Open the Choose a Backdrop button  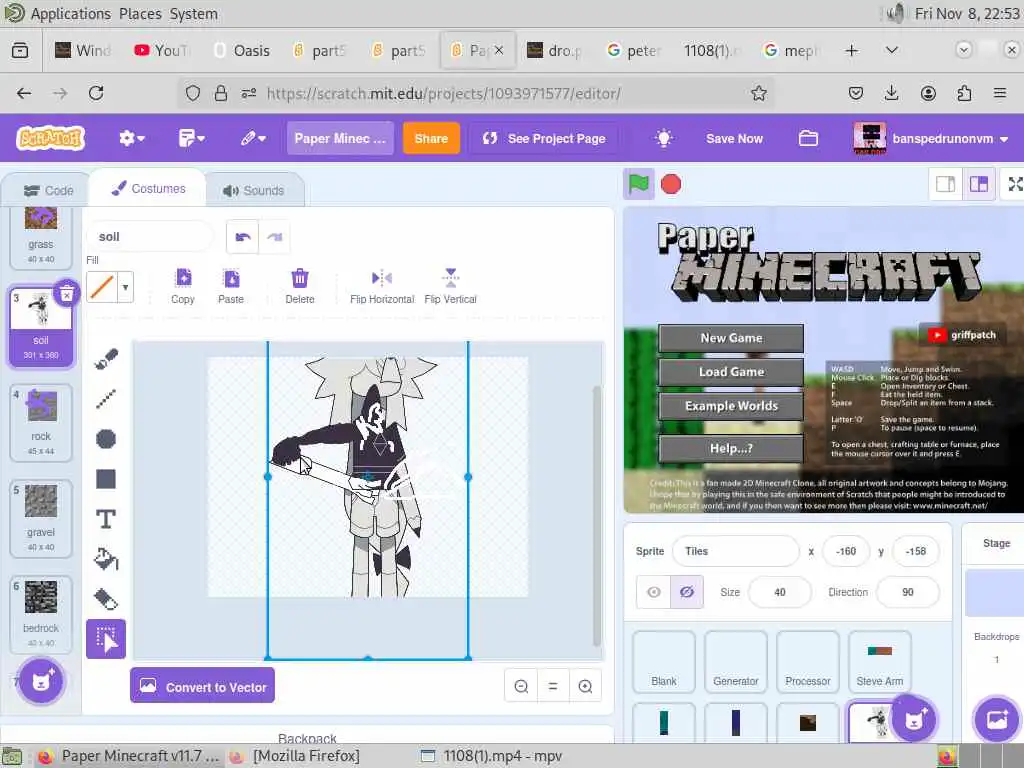tap(997, 719)
